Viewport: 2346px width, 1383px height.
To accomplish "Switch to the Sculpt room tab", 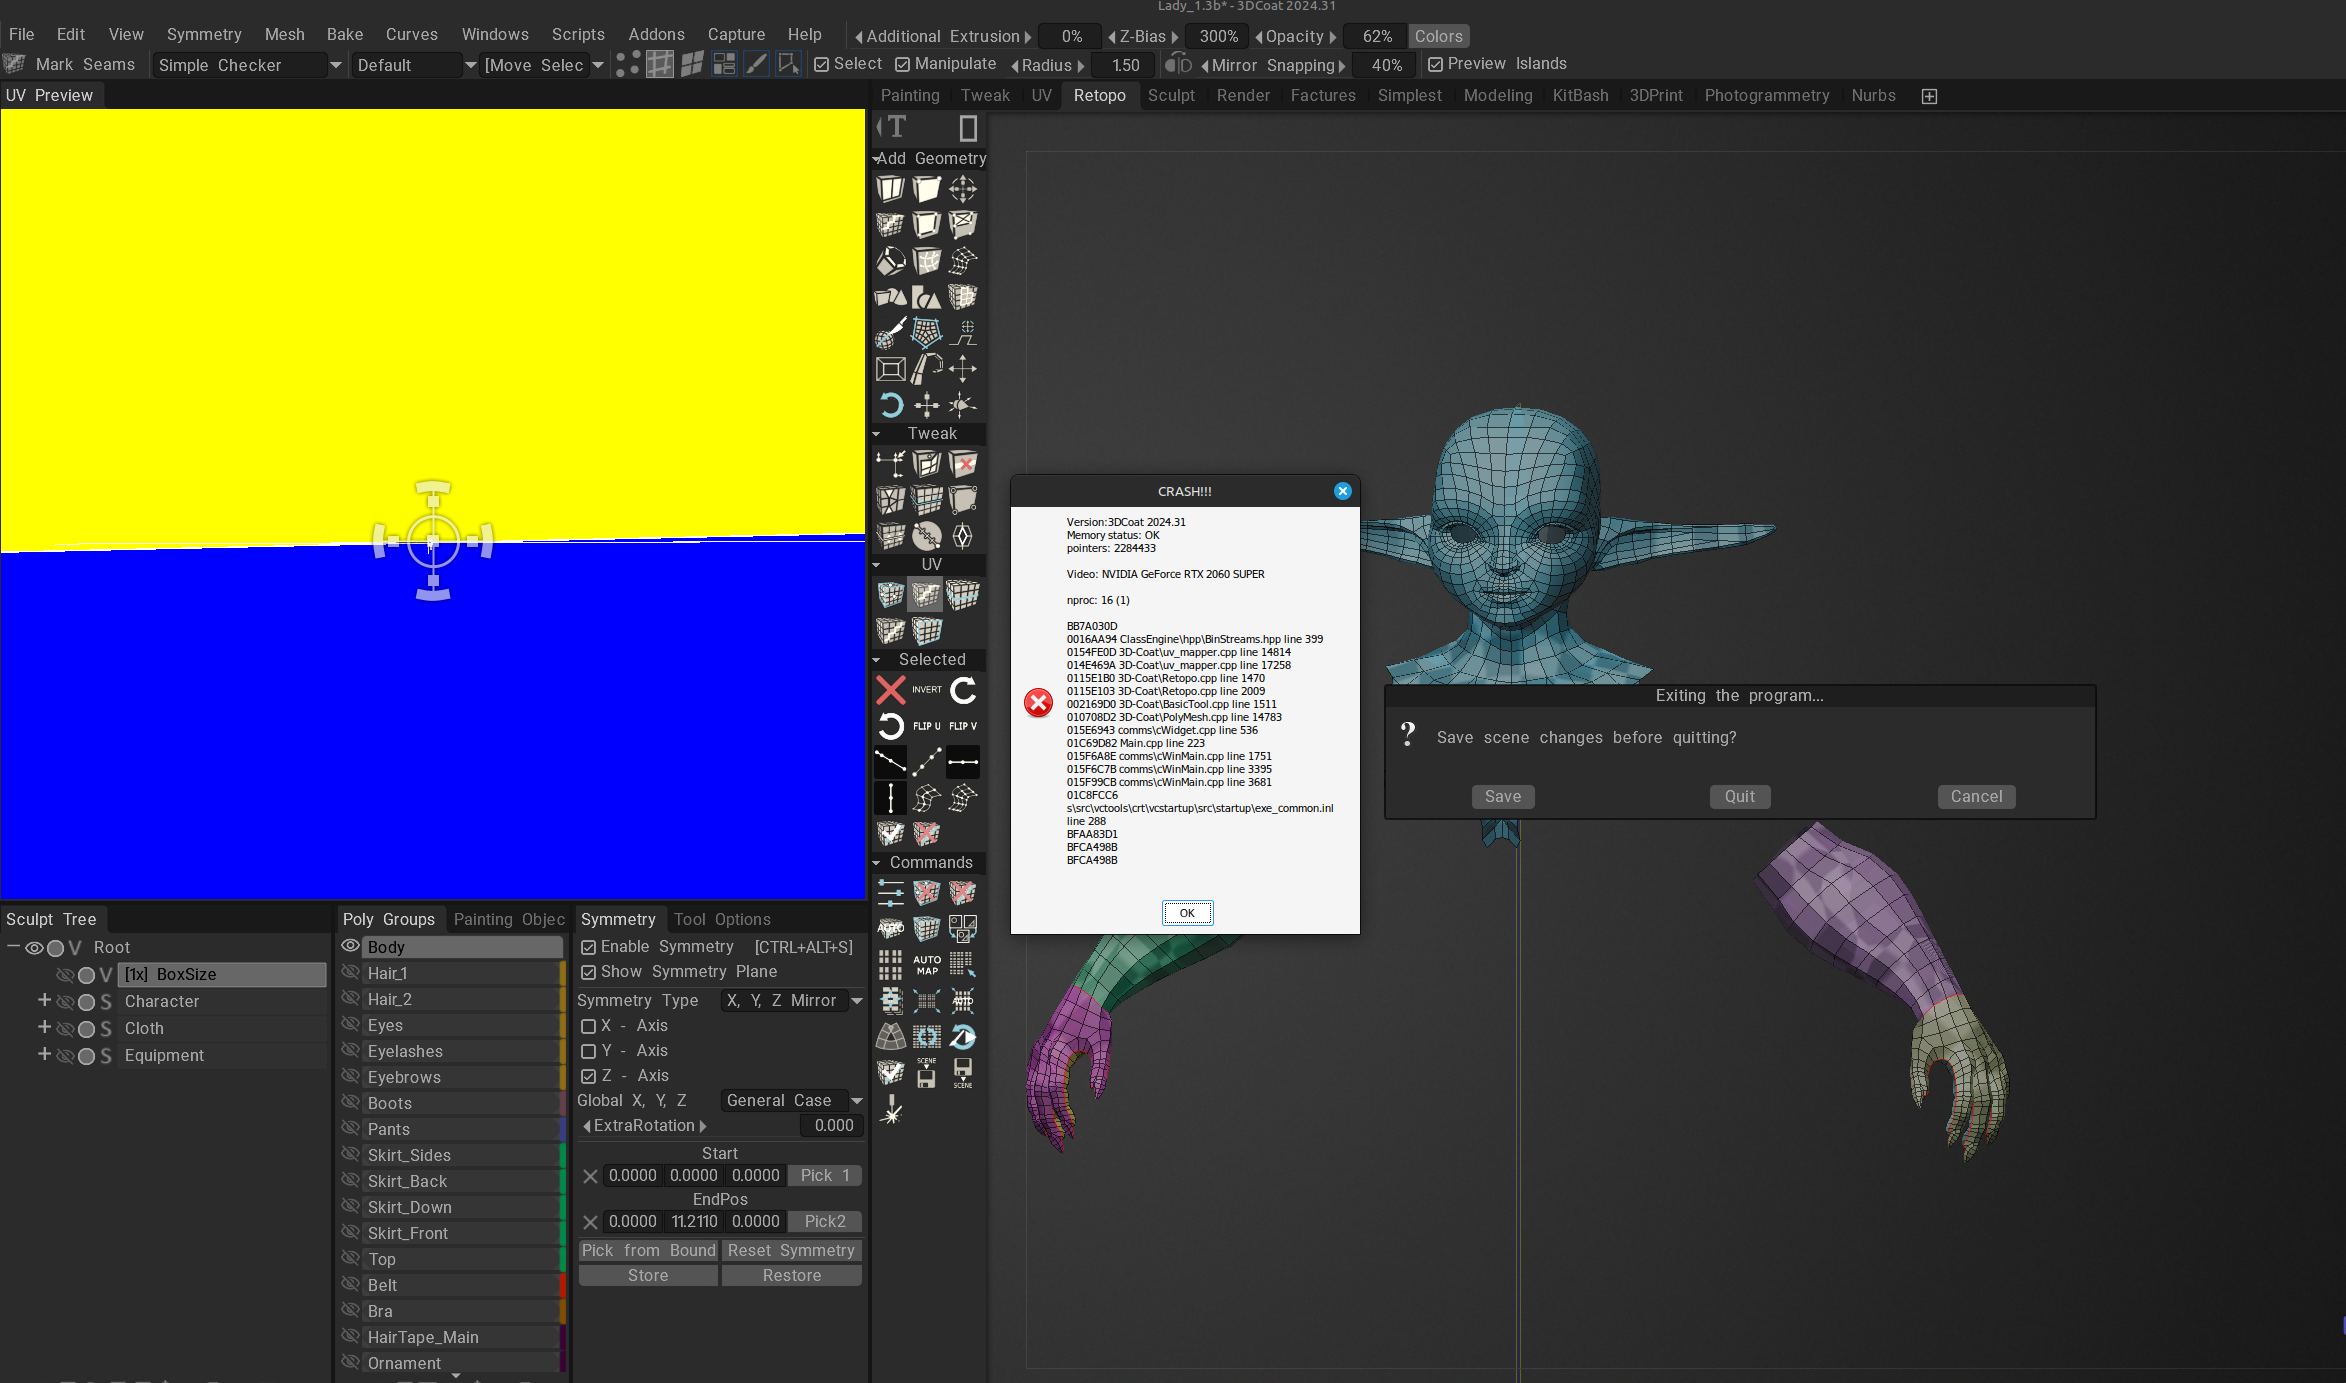I will [1170, 95].
